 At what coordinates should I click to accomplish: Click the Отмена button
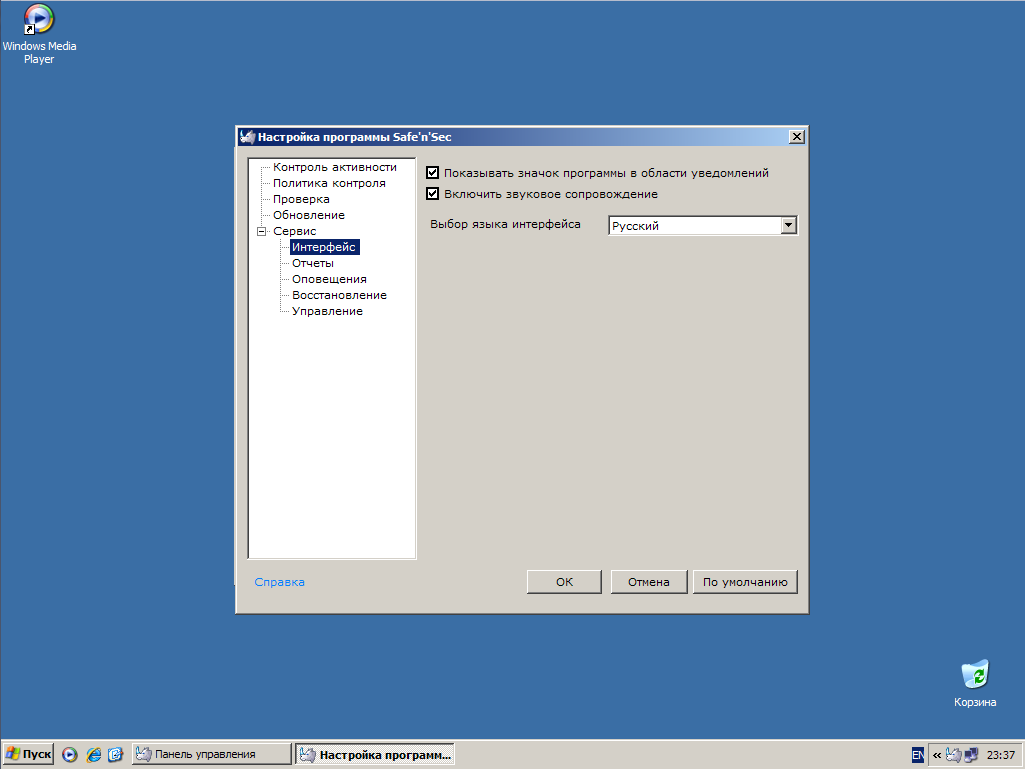(648, 582)
